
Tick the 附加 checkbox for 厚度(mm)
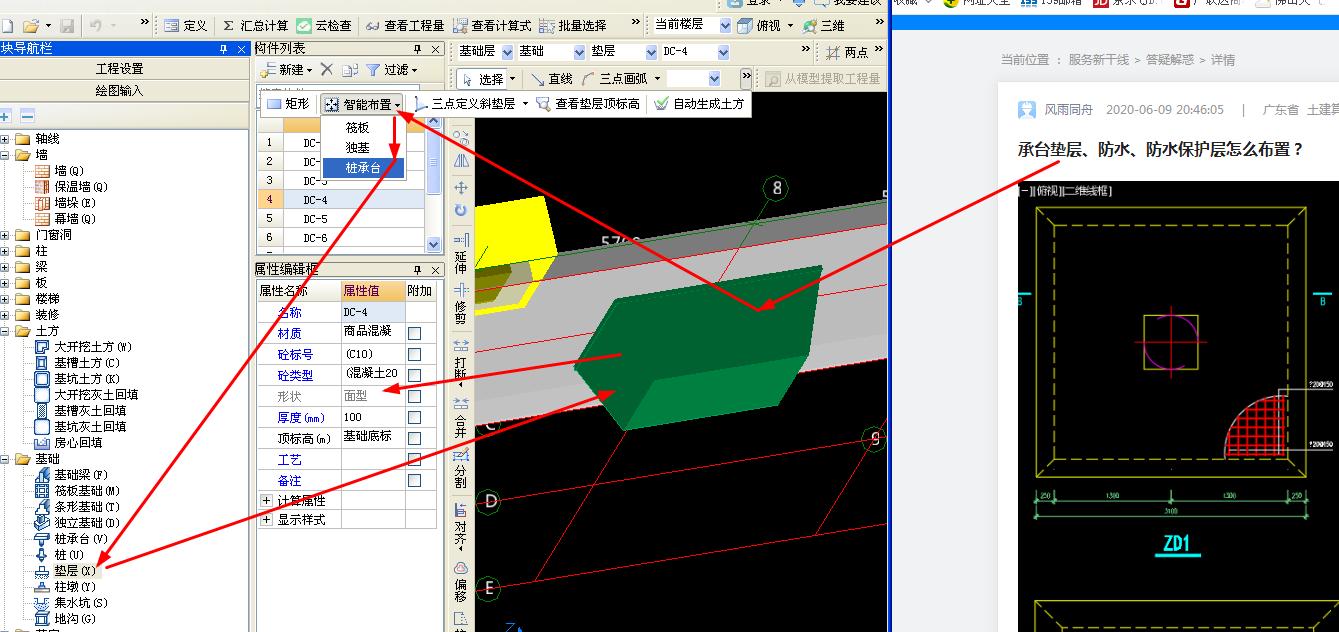(414, 417)
